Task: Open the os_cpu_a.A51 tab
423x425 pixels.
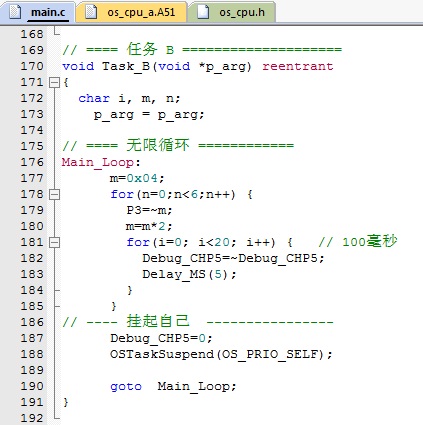Action: tap(131, 12)
